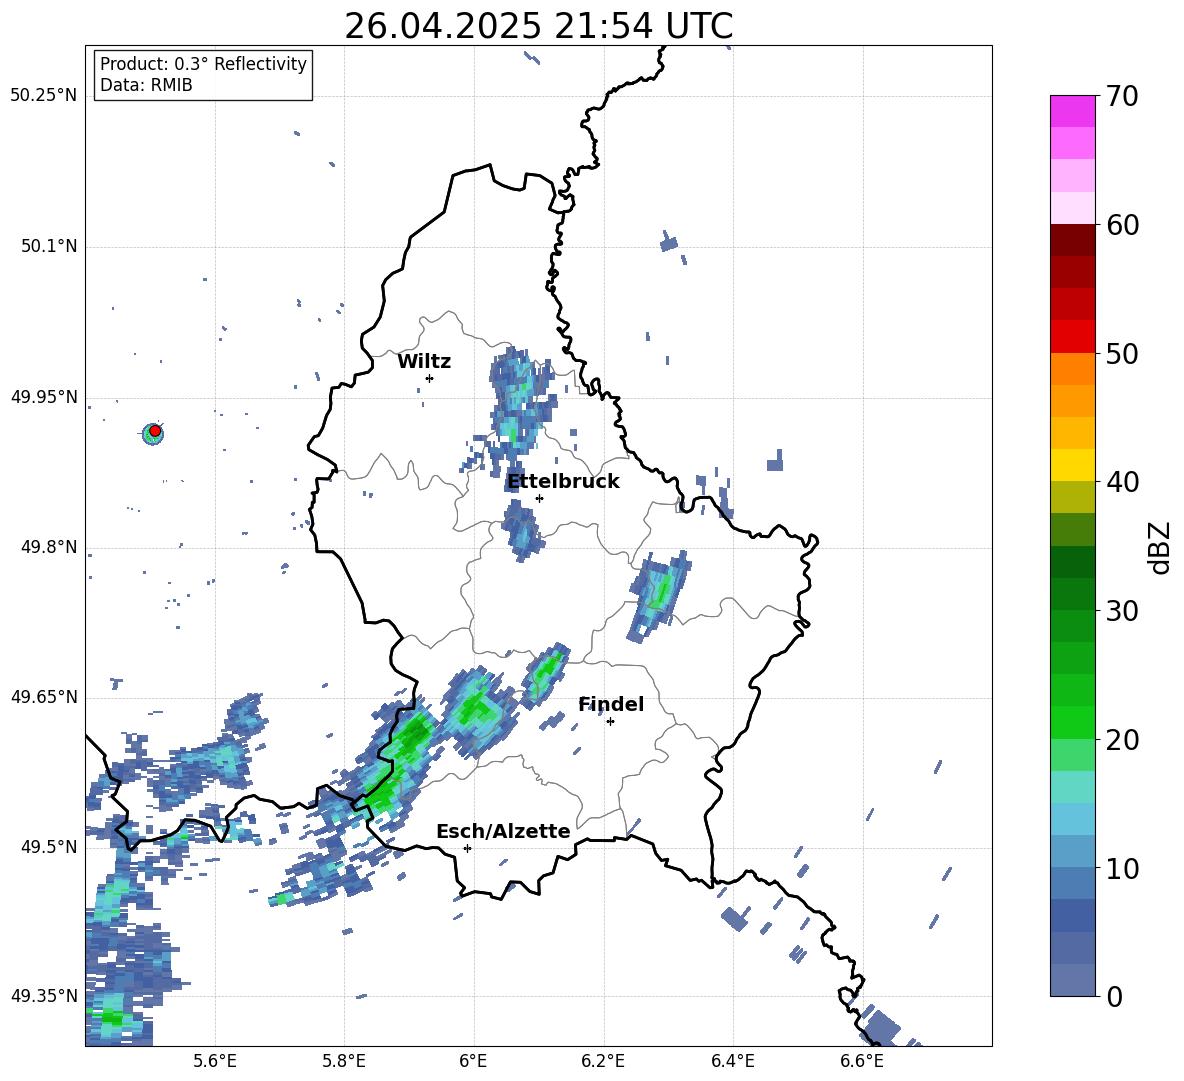Click the small echo south of Ettelbruck

522,530
